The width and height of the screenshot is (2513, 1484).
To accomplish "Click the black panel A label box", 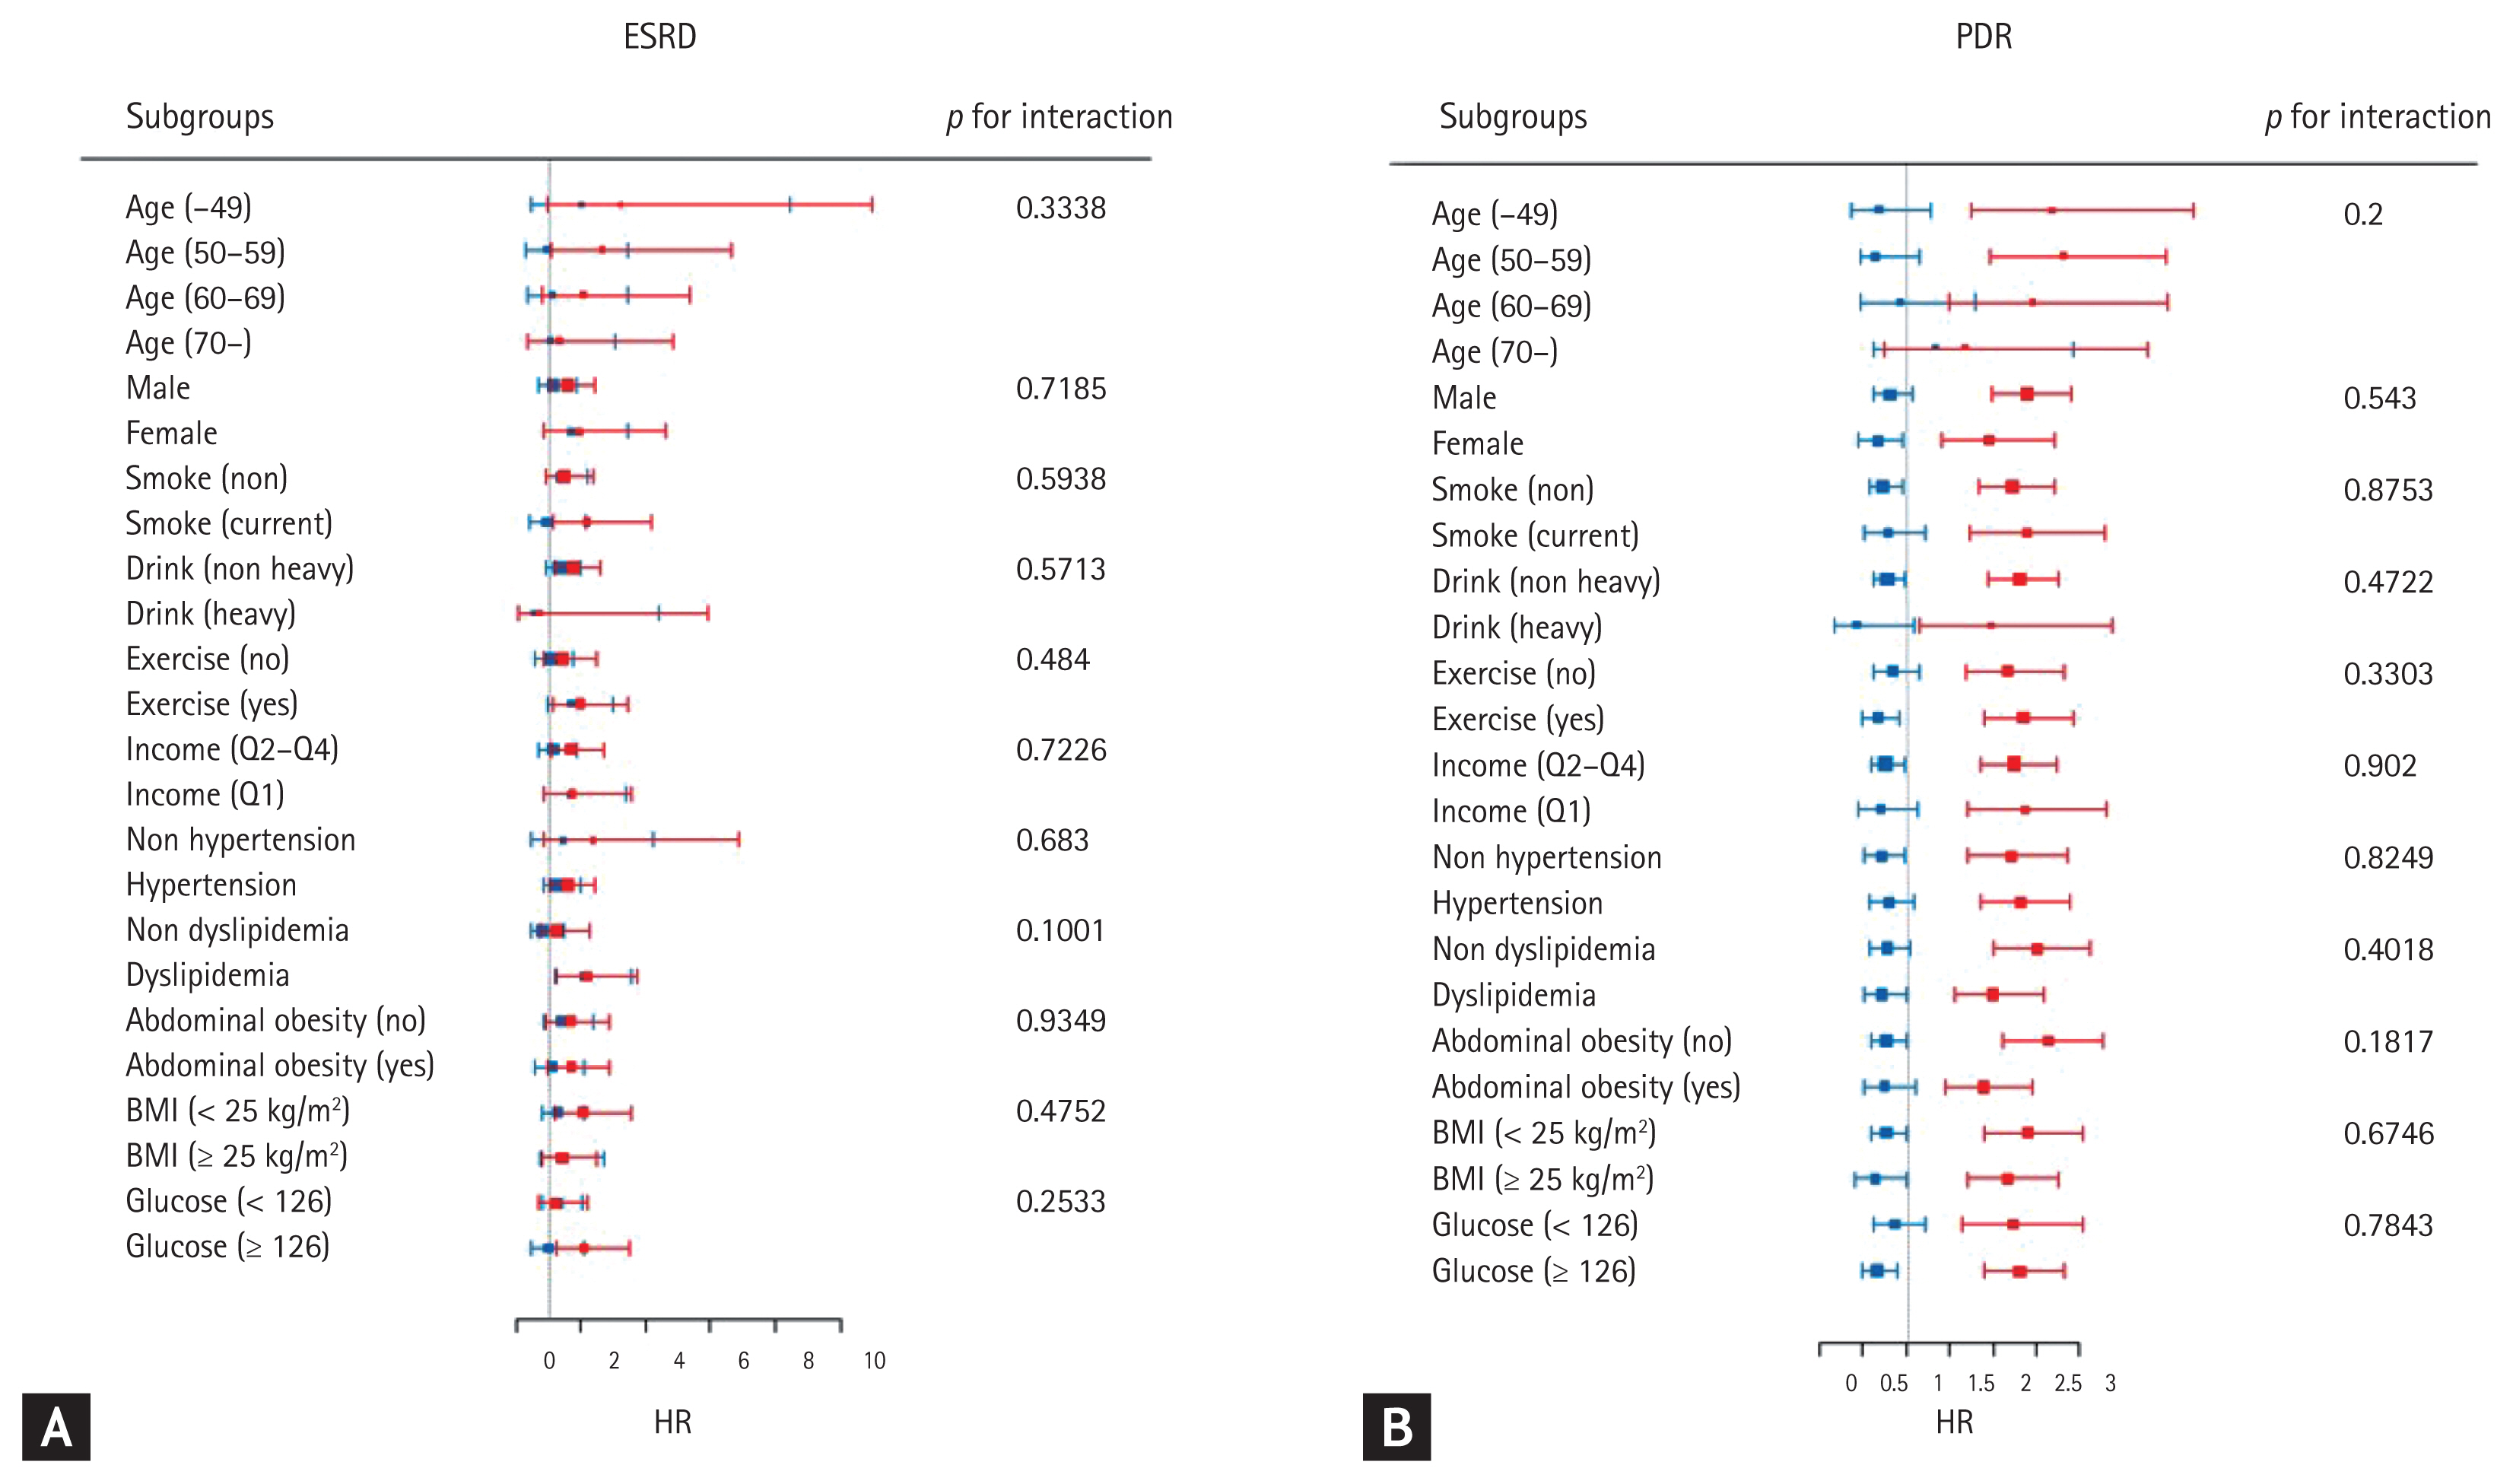I will coord(56,1426).
